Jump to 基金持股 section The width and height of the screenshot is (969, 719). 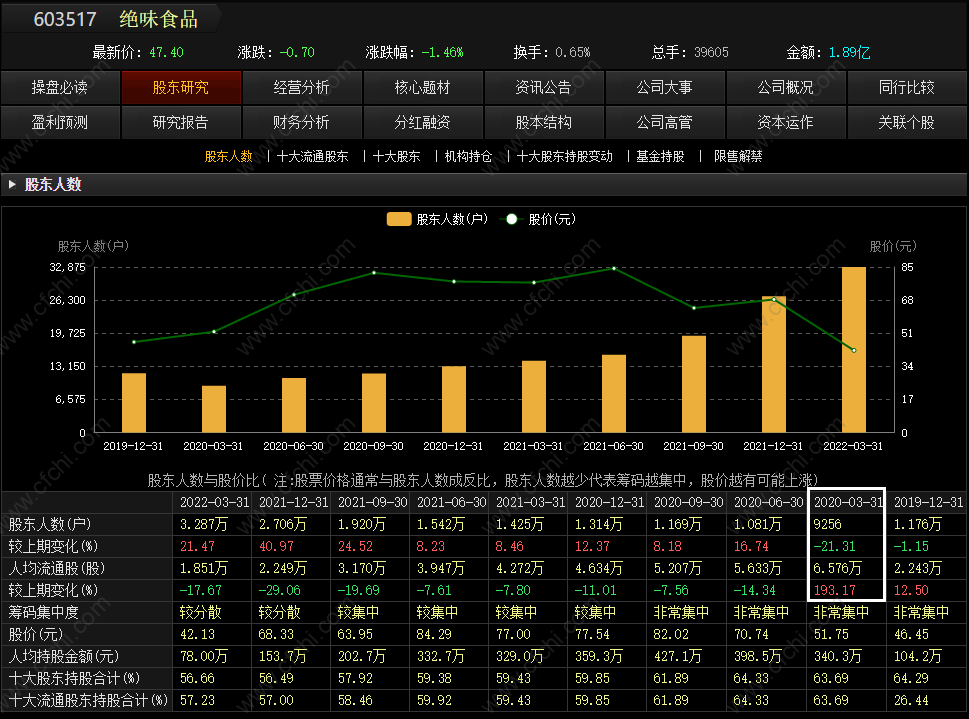coord(661,156)
